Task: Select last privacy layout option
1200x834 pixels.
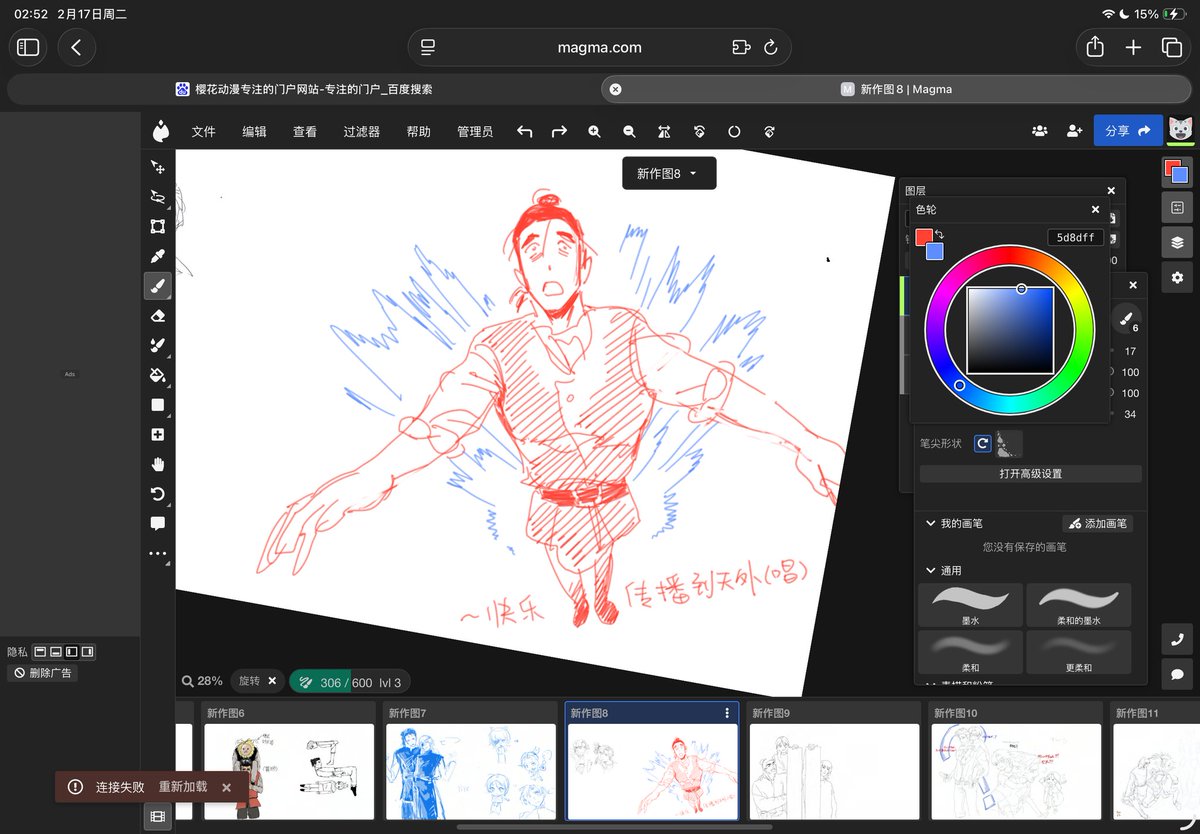Action: (88, 652)
